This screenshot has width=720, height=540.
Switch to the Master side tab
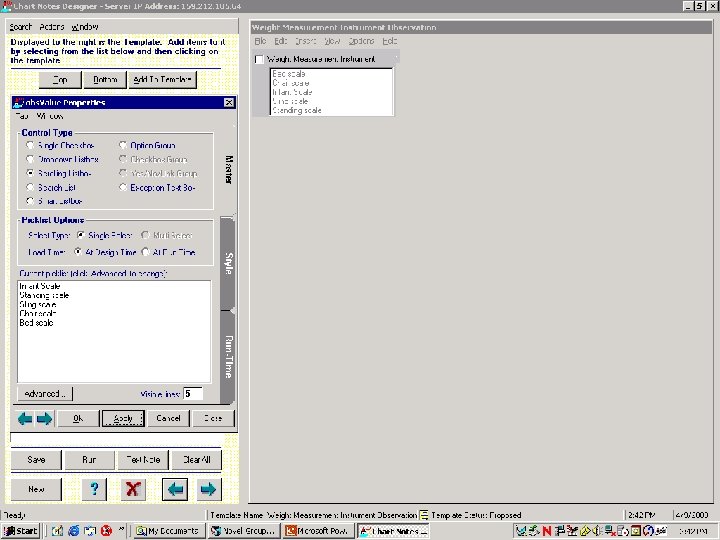pyautogui.click(x=228, y=169)
